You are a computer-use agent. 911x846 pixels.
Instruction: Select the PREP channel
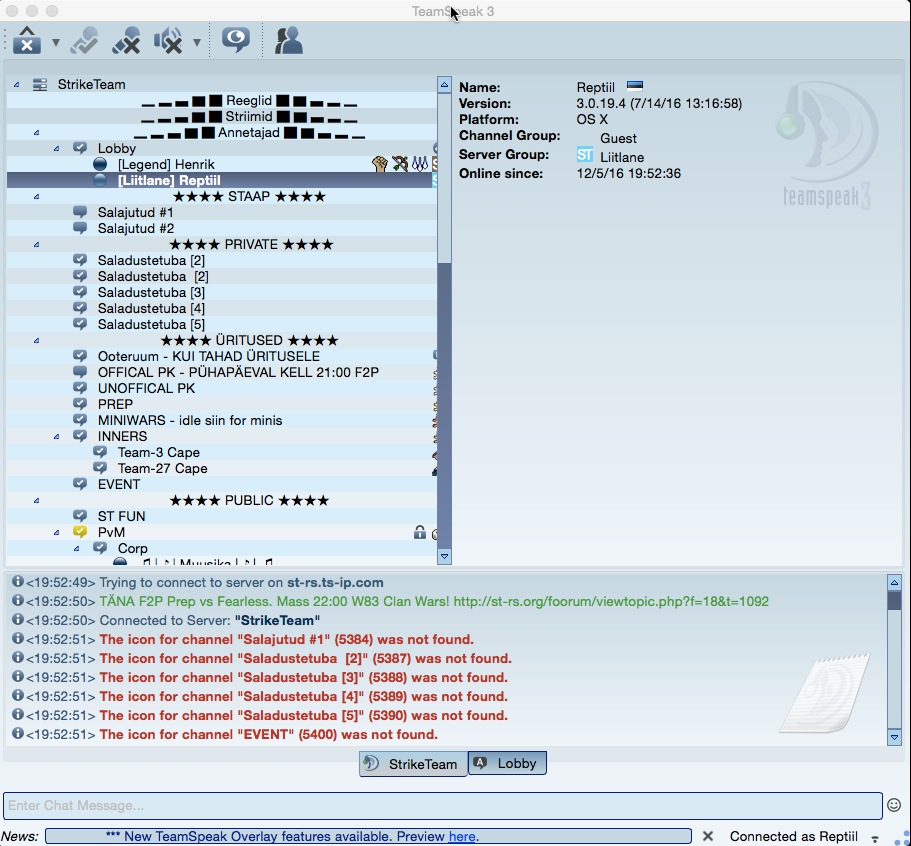click(x=221, y=404)
